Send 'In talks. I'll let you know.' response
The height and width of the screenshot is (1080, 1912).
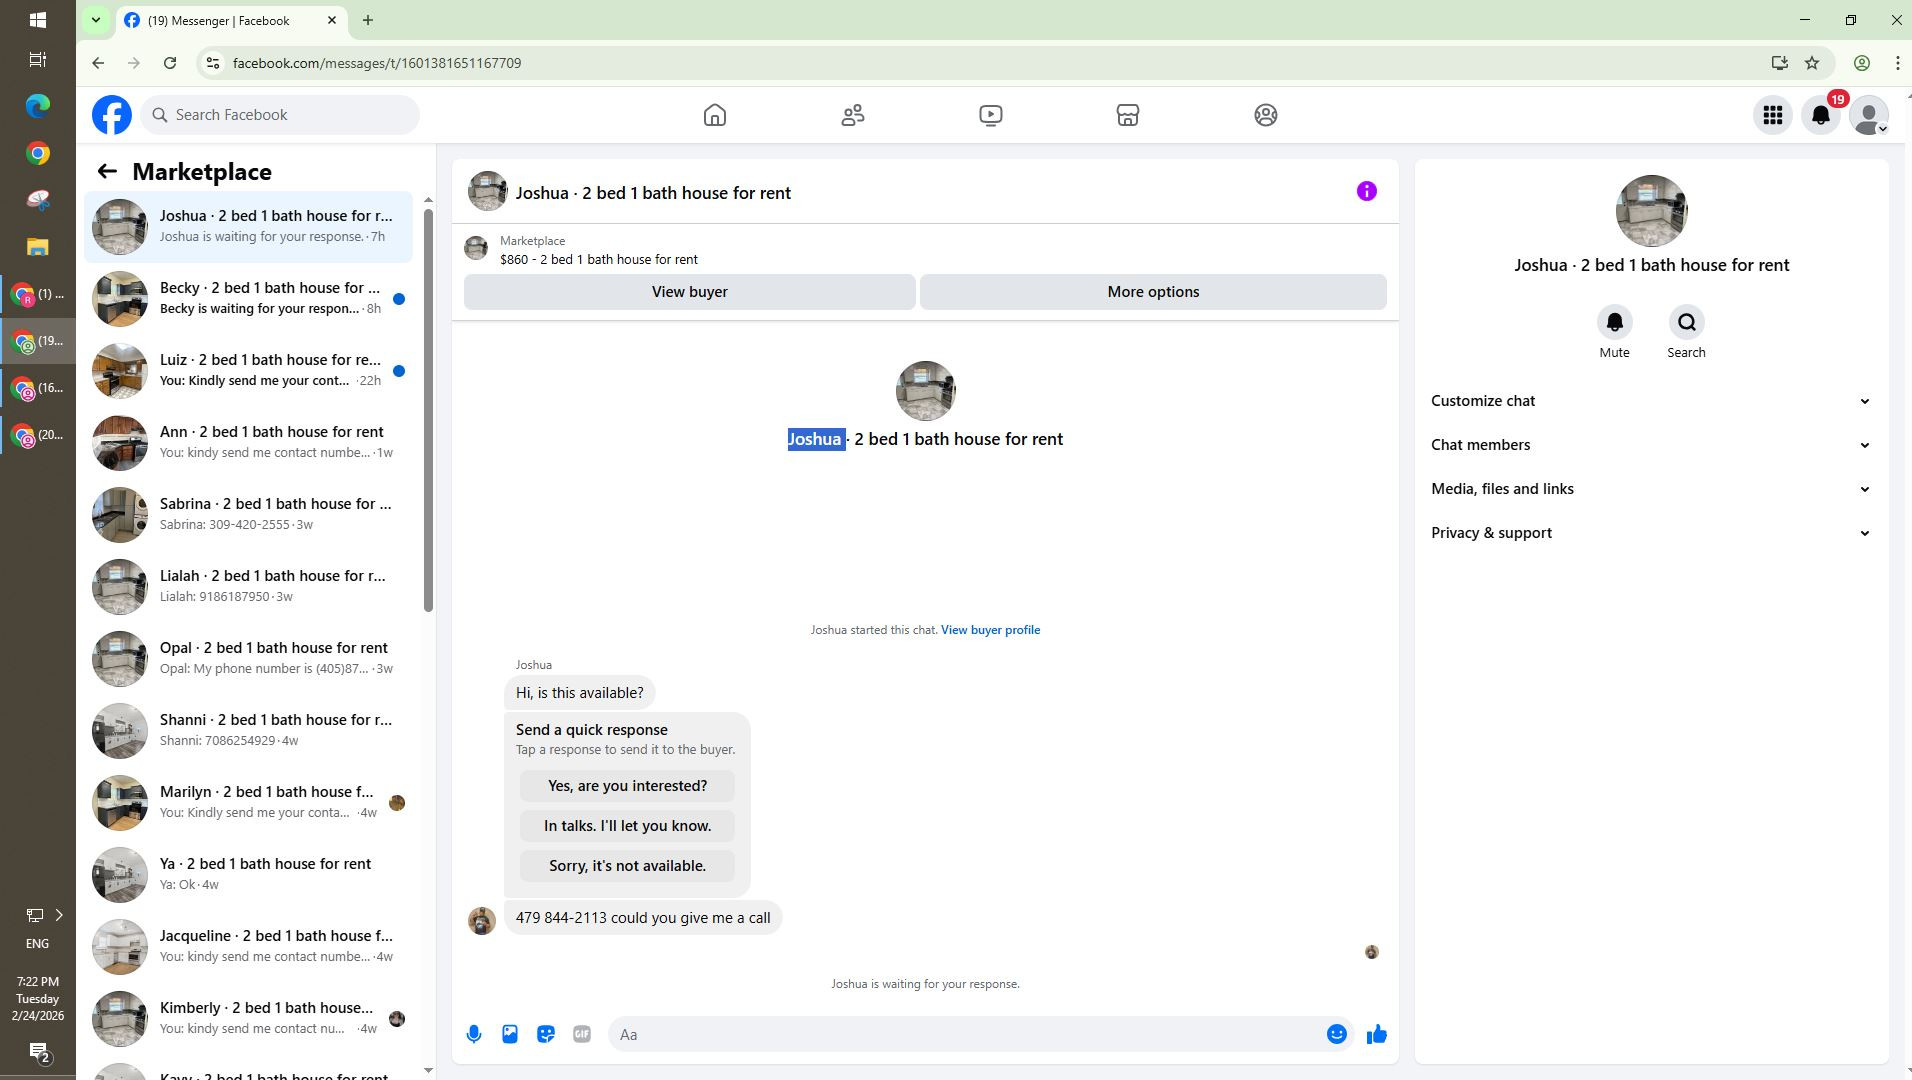627,826
